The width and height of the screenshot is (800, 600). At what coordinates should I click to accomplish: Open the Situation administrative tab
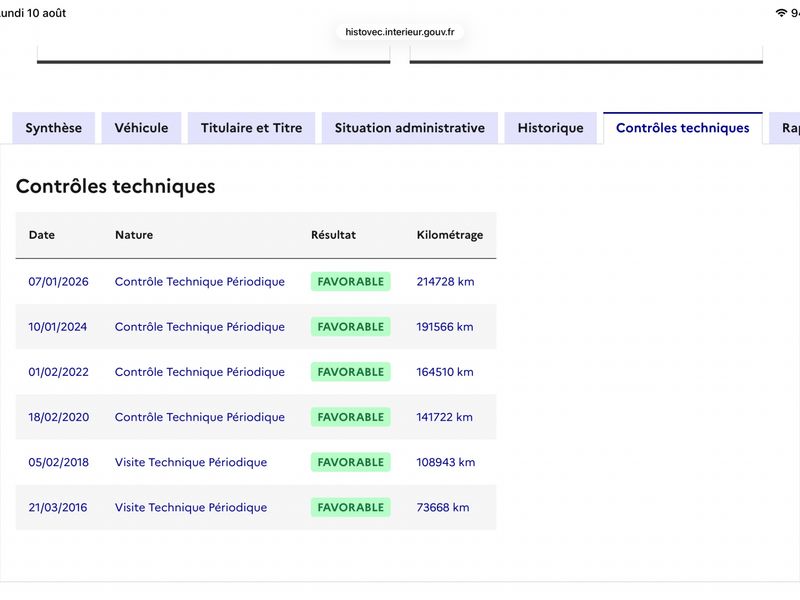(x=410, y=128)
